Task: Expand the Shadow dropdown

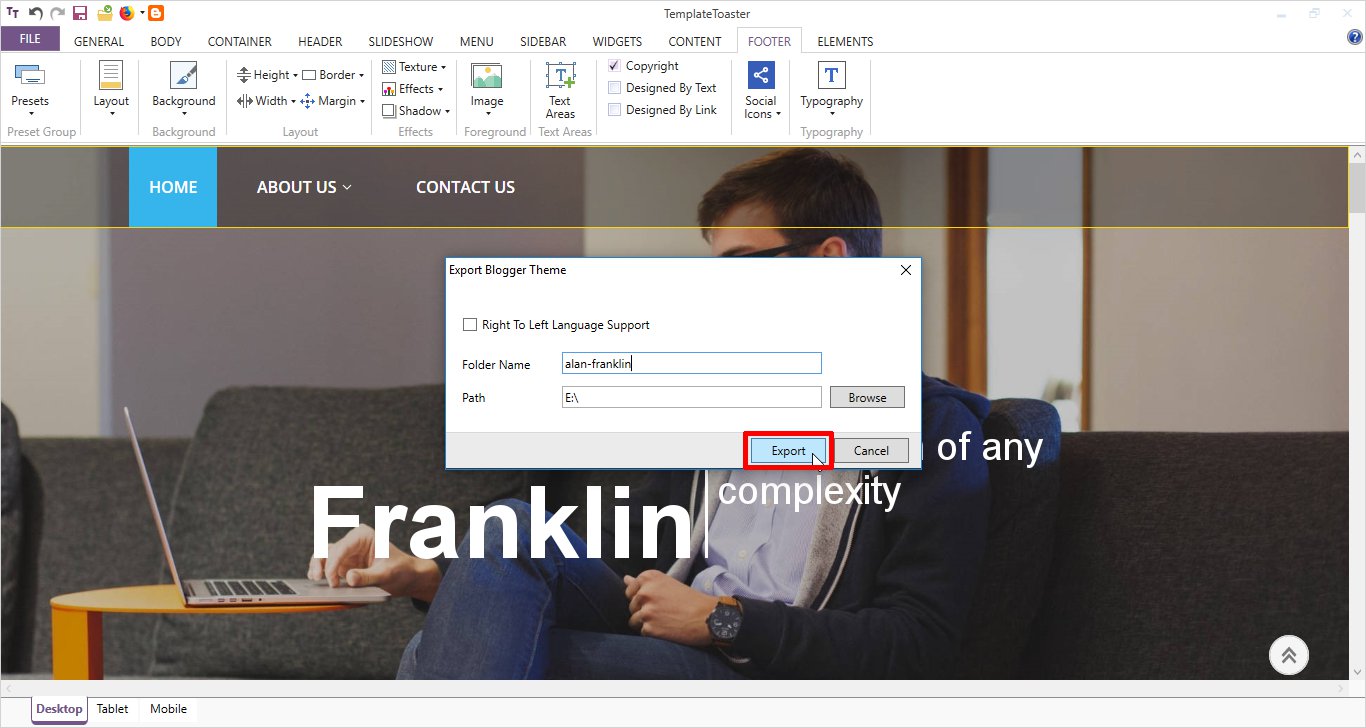Action: 417,111
